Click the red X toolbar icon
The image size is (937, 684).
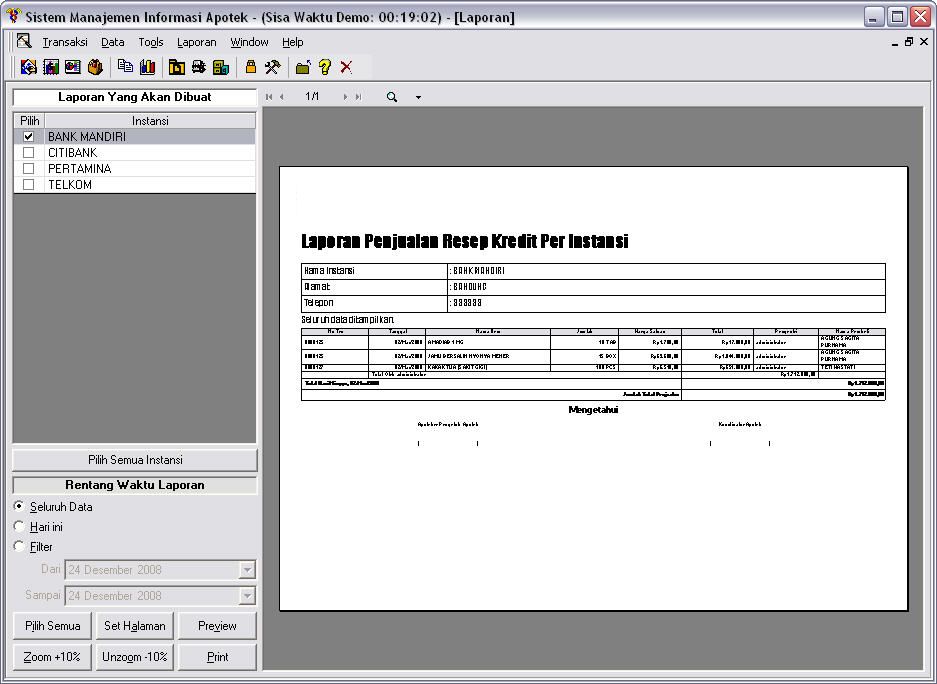click(346, 67)
